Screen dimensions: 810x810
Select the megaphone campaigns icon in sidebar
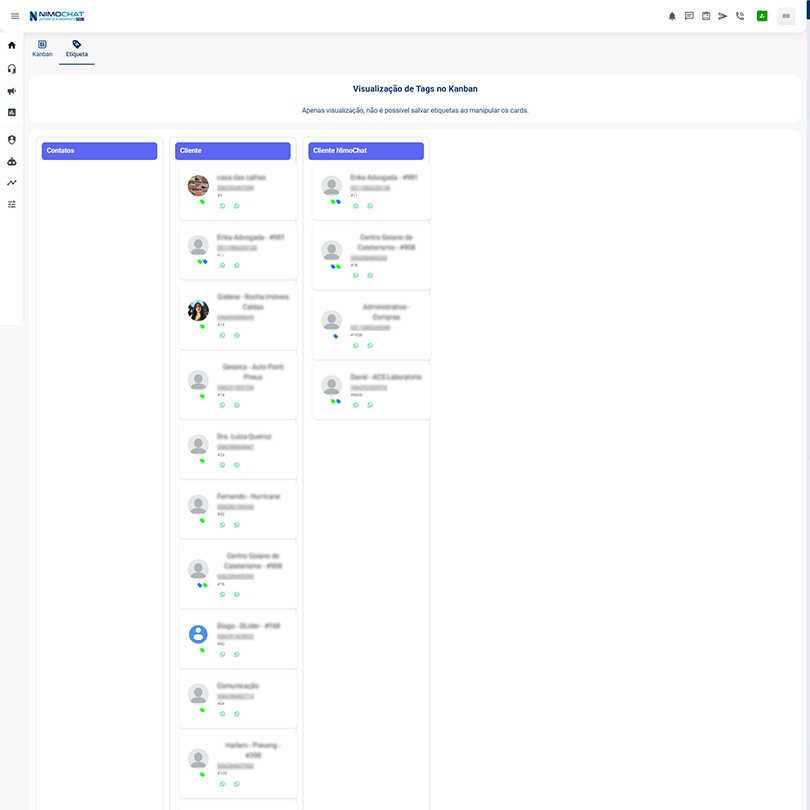pos(11,90)
